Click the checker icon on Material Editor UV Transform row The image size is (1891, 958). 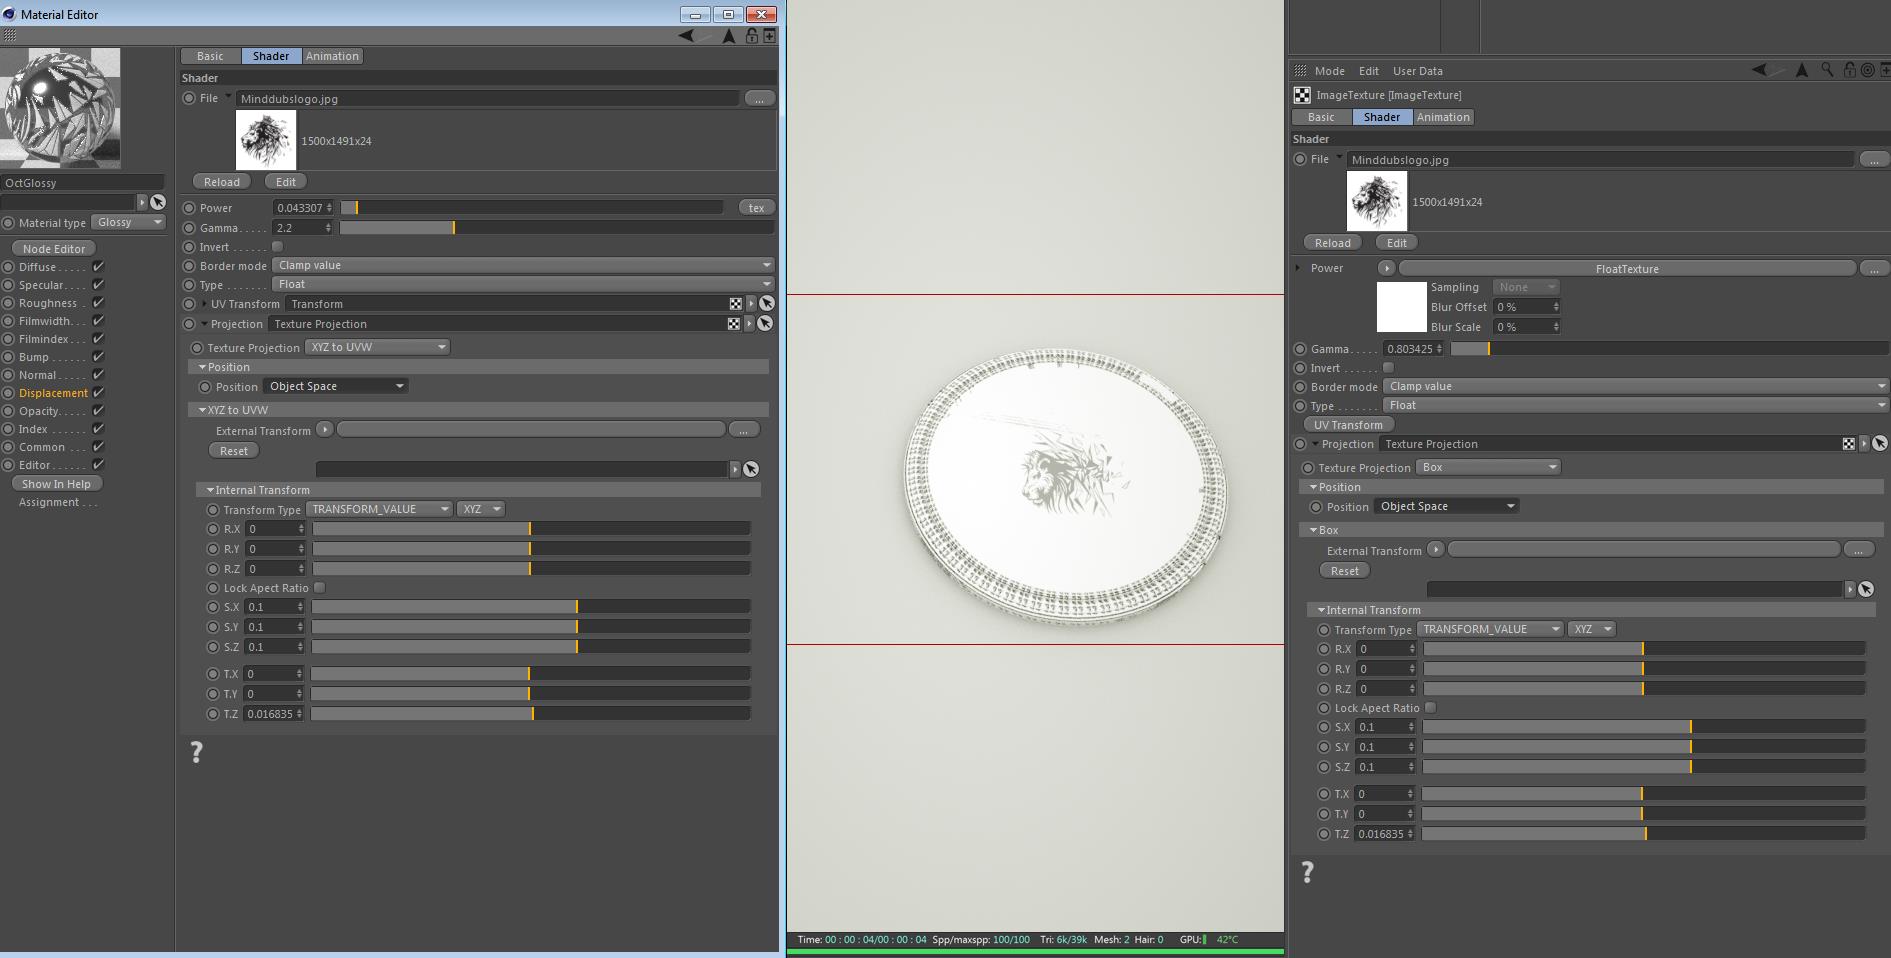point(736,304)
